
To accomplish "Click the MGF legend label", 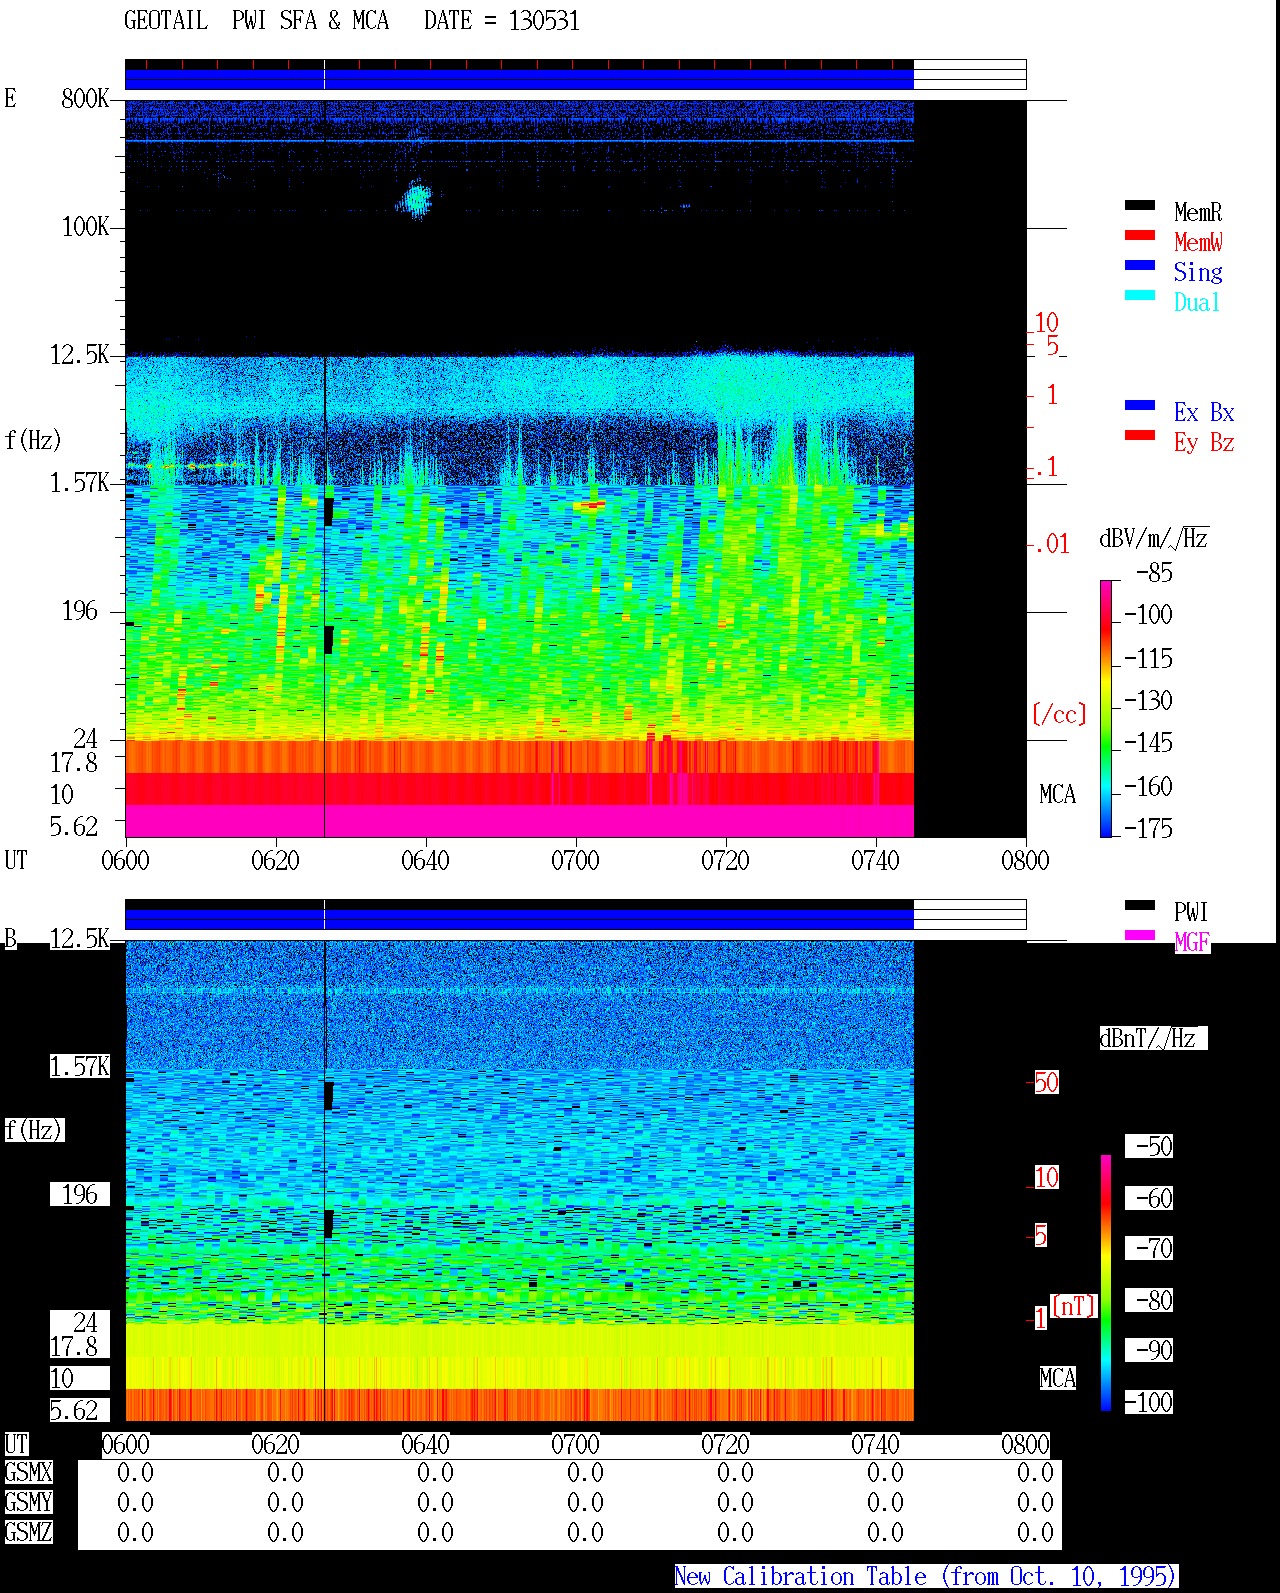I will click(x=1192, y=942).
